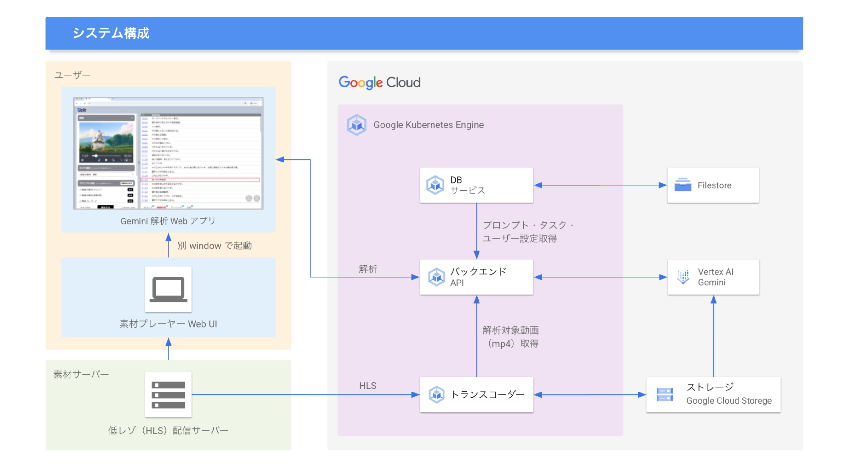
Task: Select the バックエンド API box label
Action: pyautogui.click(x=478, y=277)
